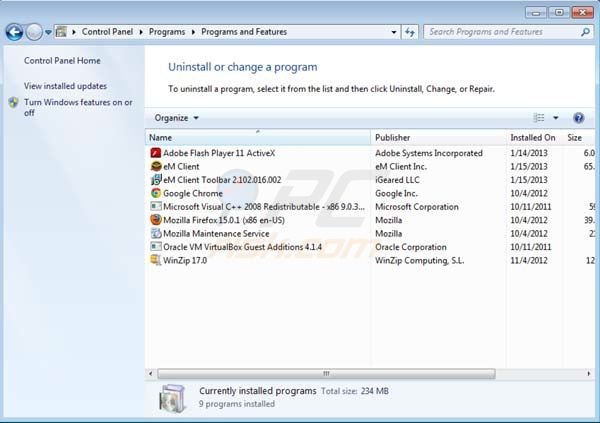Image resolution: width=600 pixels, height=423 pixels.
Task: Click Oracle VM VirtualBox icon
Action: tap(156, 247)
